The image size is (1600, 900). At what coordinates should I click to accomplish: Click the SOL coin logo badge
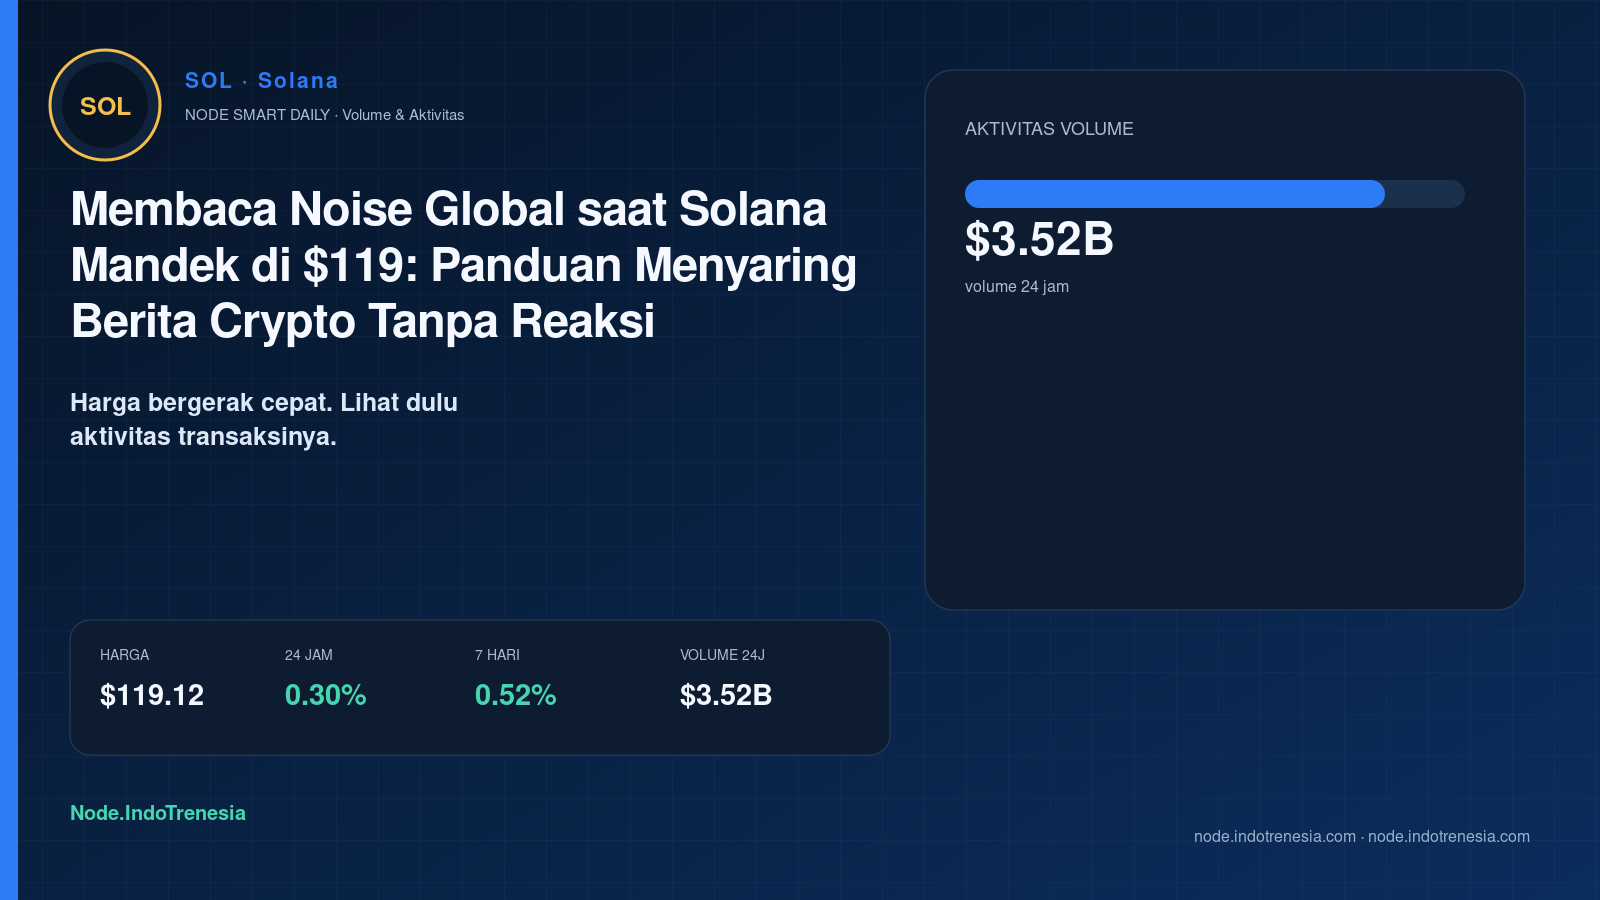pos(105,105)
